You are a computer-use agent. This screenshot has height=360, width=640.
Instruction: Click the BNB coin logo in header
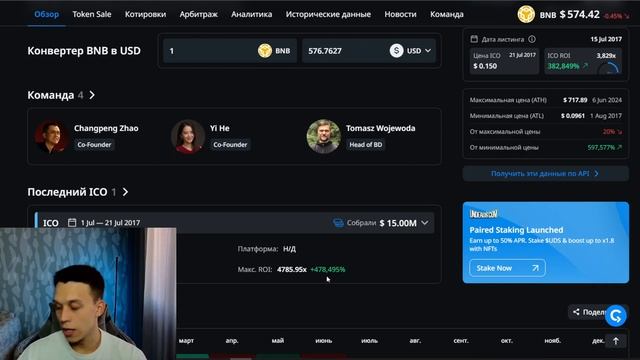tap(526, 14)
